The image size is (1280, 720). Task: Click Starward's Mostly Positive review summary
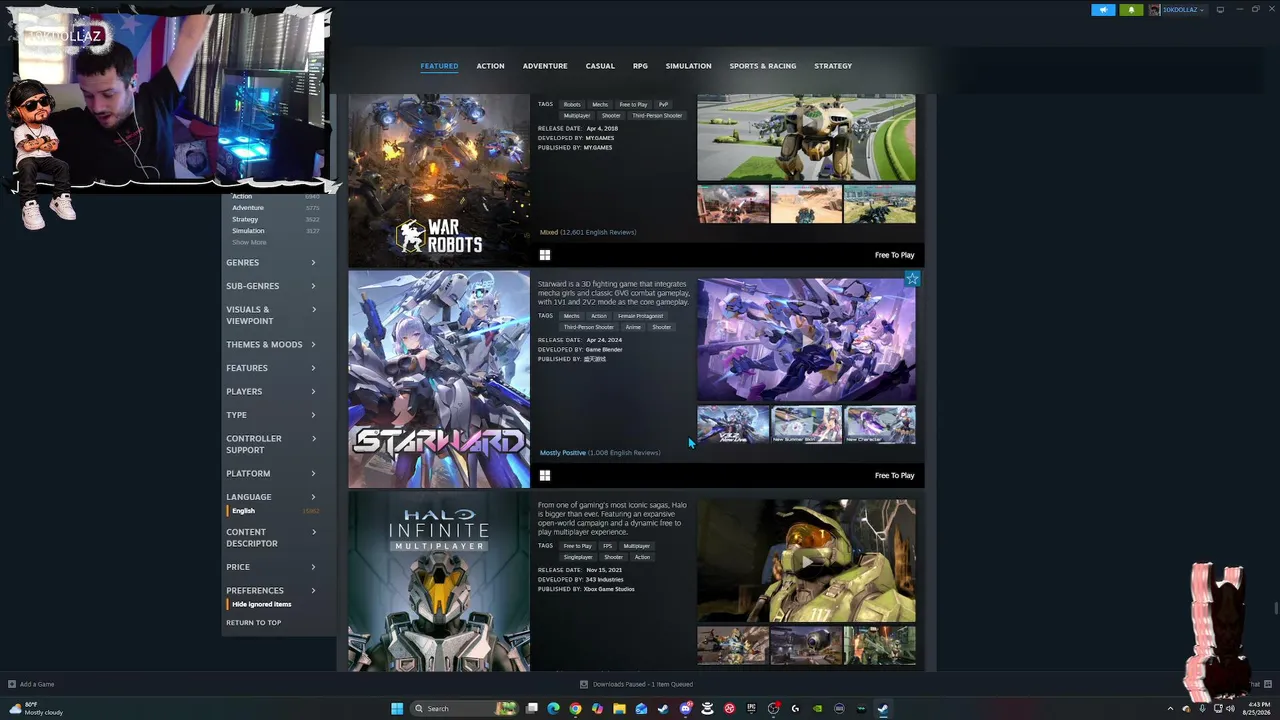(x=600, y=453)
